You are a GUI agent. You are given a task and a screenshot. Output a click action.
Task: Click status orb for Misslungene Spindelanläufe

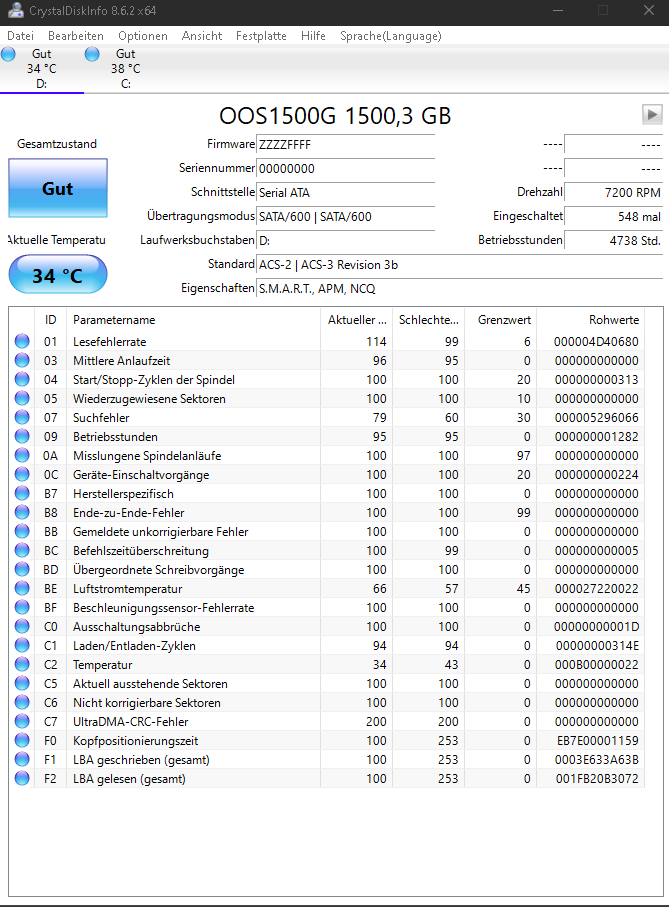click(22, 455)
